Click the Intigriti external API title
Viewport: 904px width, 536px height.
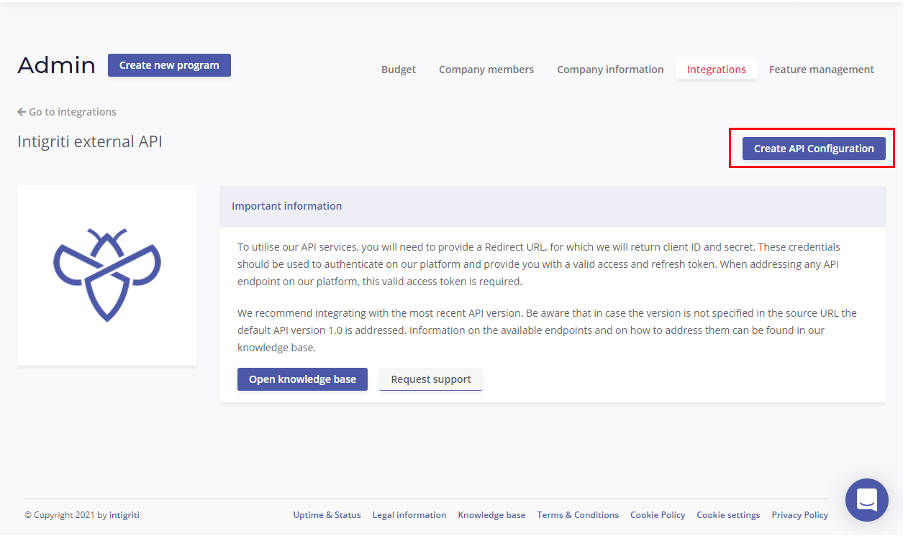90,141
